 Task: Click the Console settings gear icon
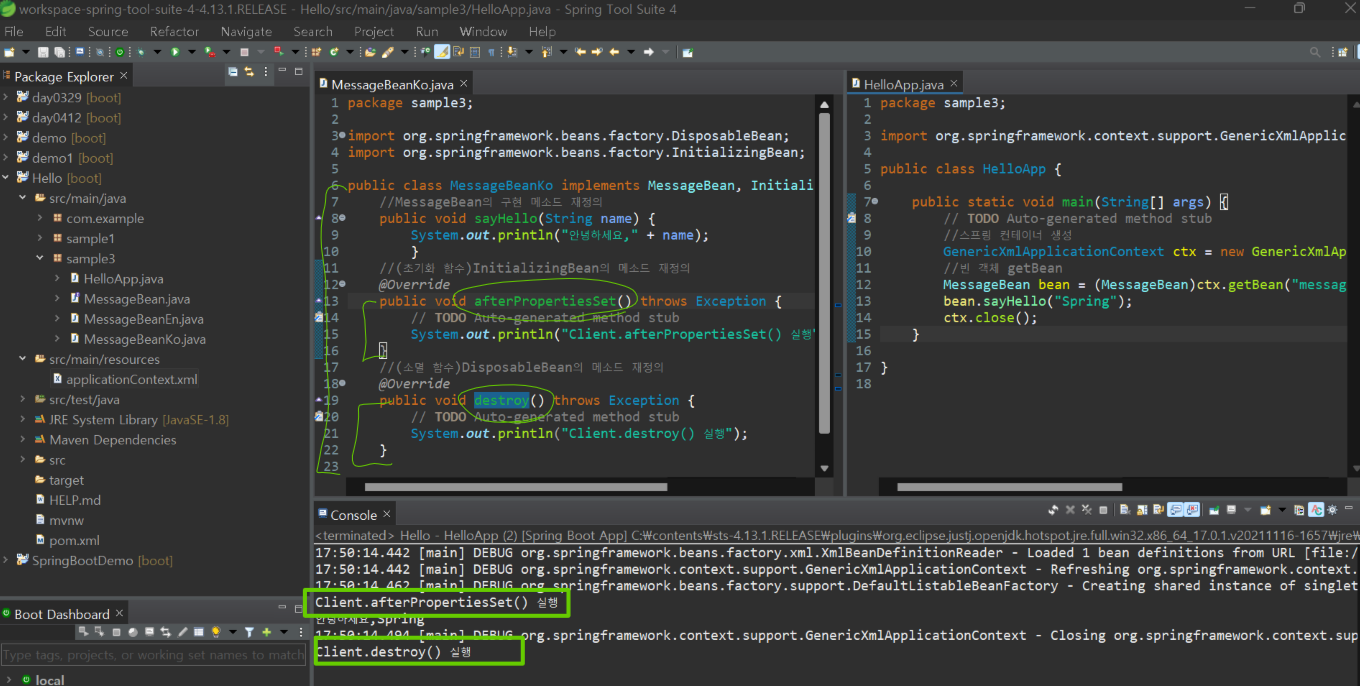[1332, 510]
